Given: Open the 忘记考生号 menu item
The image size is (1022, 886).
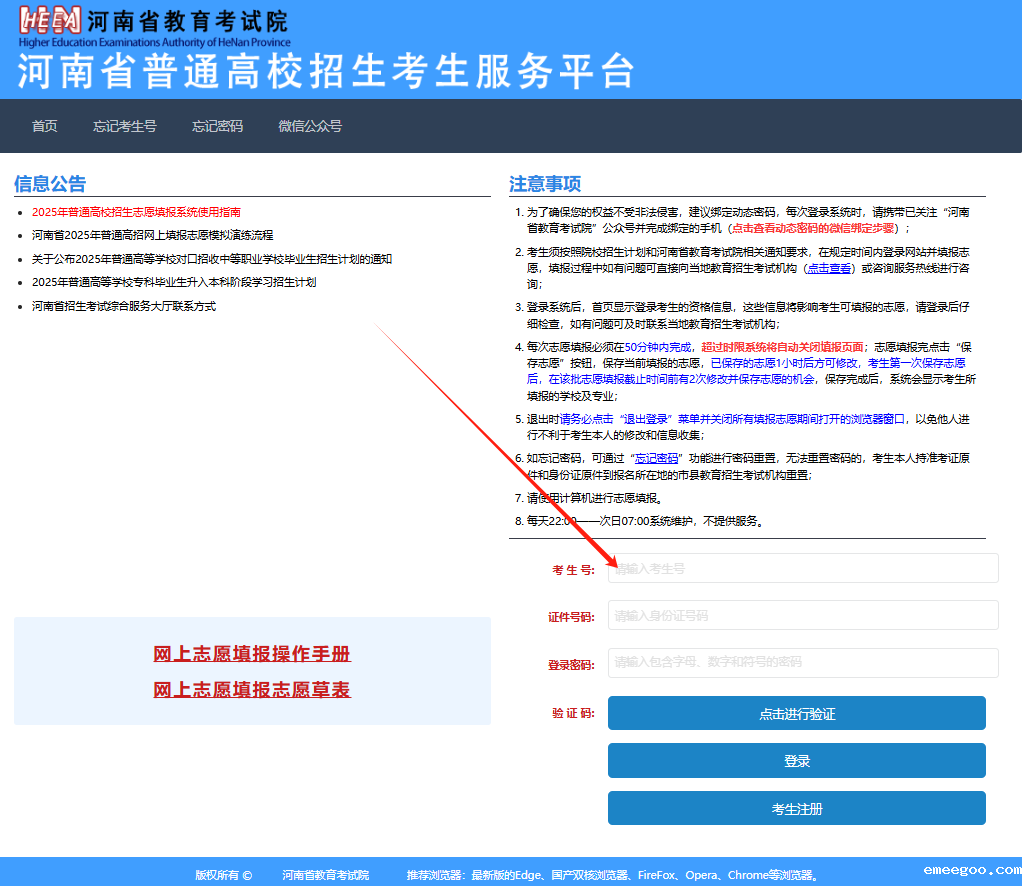Looking at the screenshot, I should tap(125, 126).
